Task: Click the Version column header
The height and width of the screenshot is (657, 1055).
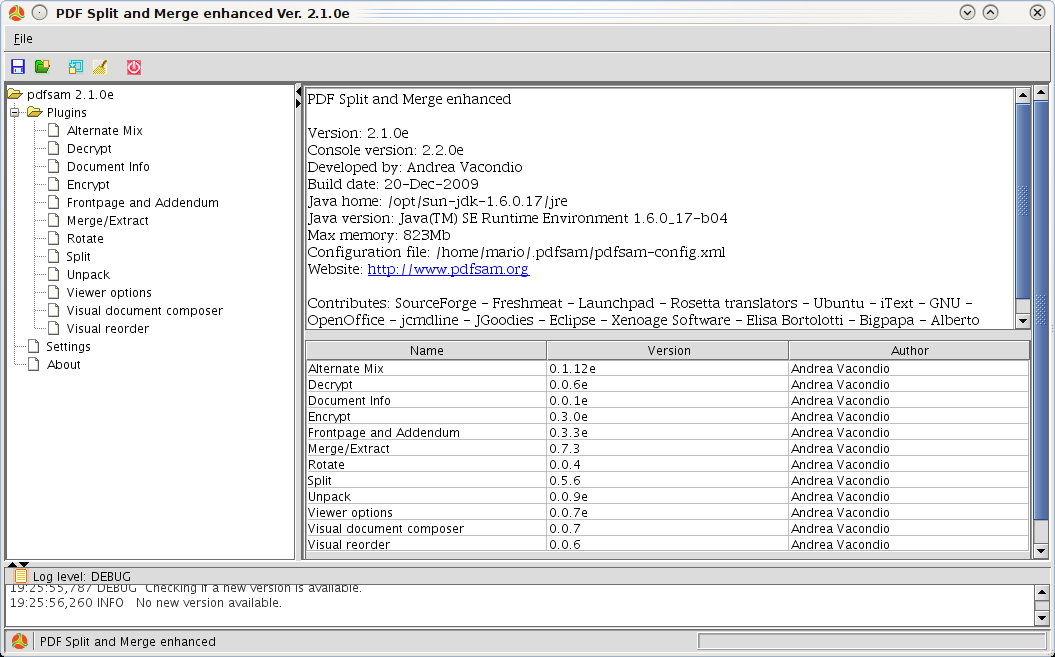Action: [x=668, y=350]
